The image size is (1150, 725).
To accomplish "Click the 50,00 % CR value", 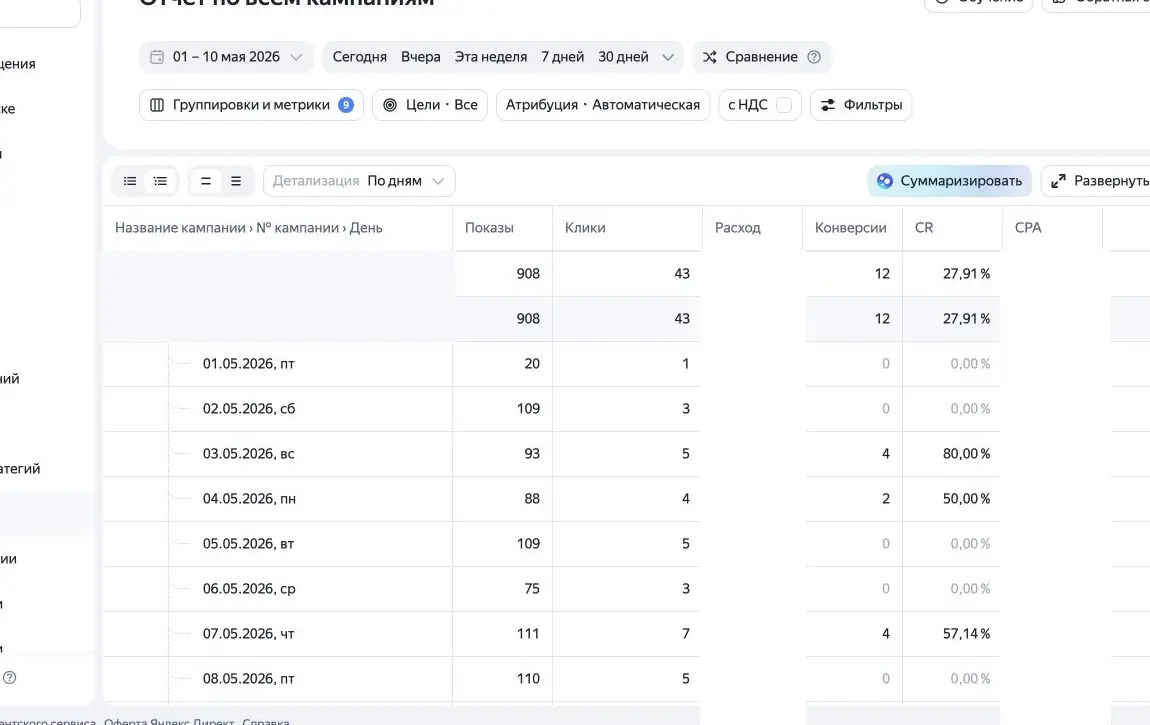I will pos(966,499).
